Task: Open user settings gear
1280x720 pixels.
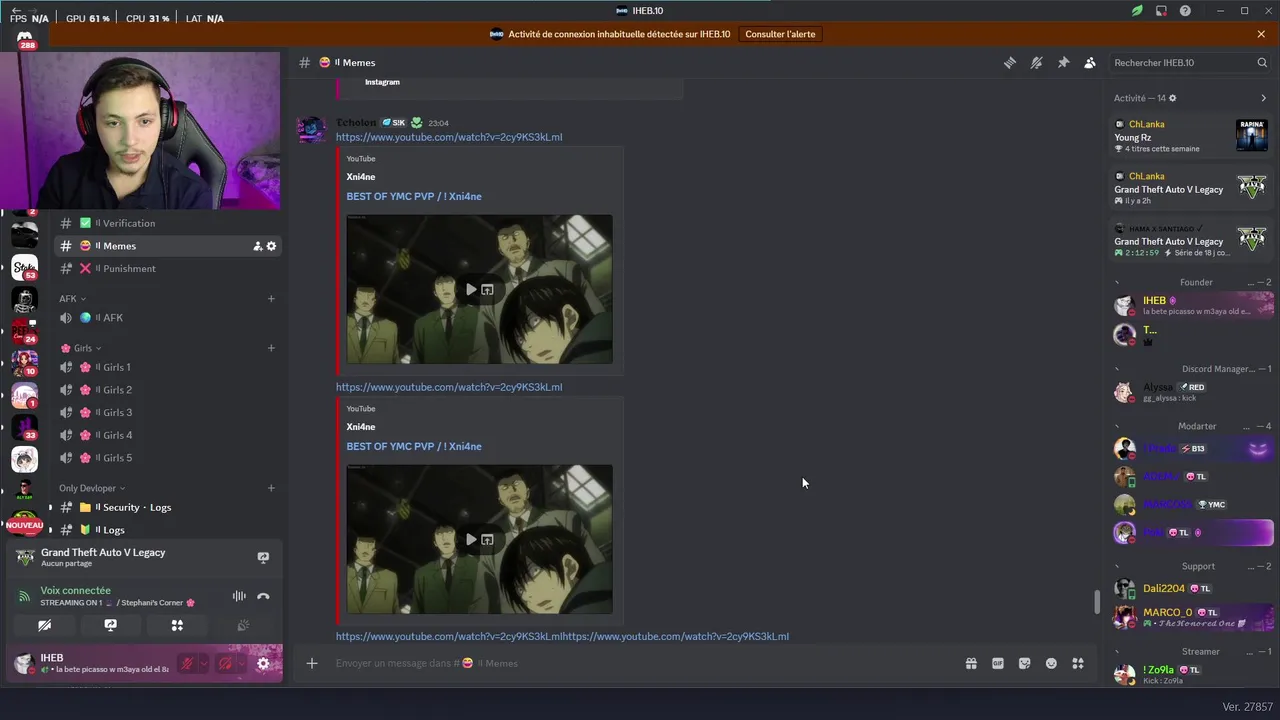Action: (x=263, y=663)
